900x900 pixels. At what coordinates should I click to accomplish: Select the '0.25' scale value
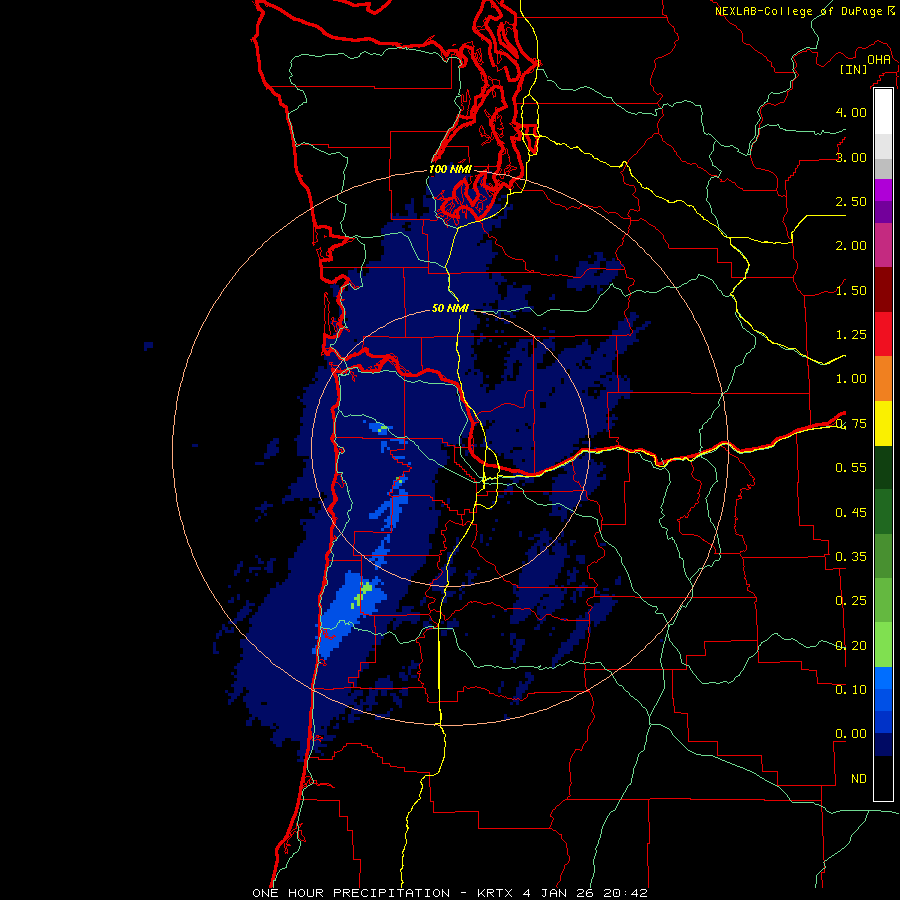[851, 601]
